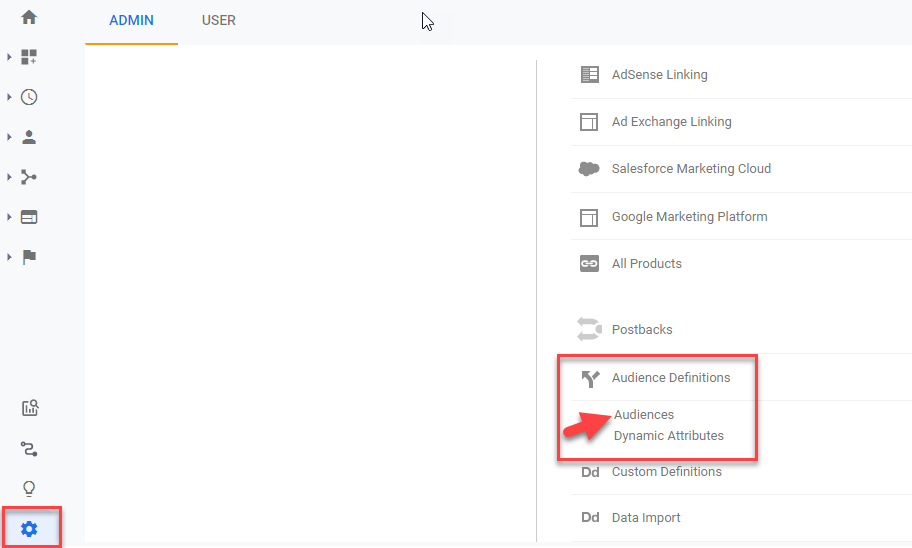
Task: Open Admin via the gear icon
Action: pyautogui.click(x=29, y=529)
